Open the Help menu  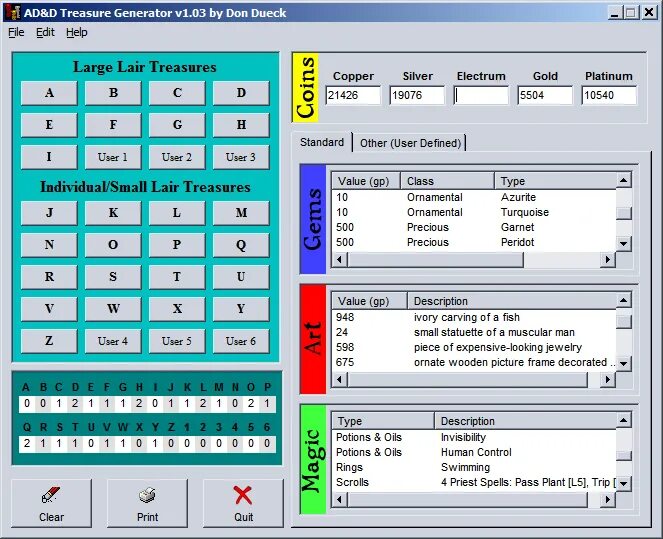[77, 33]
